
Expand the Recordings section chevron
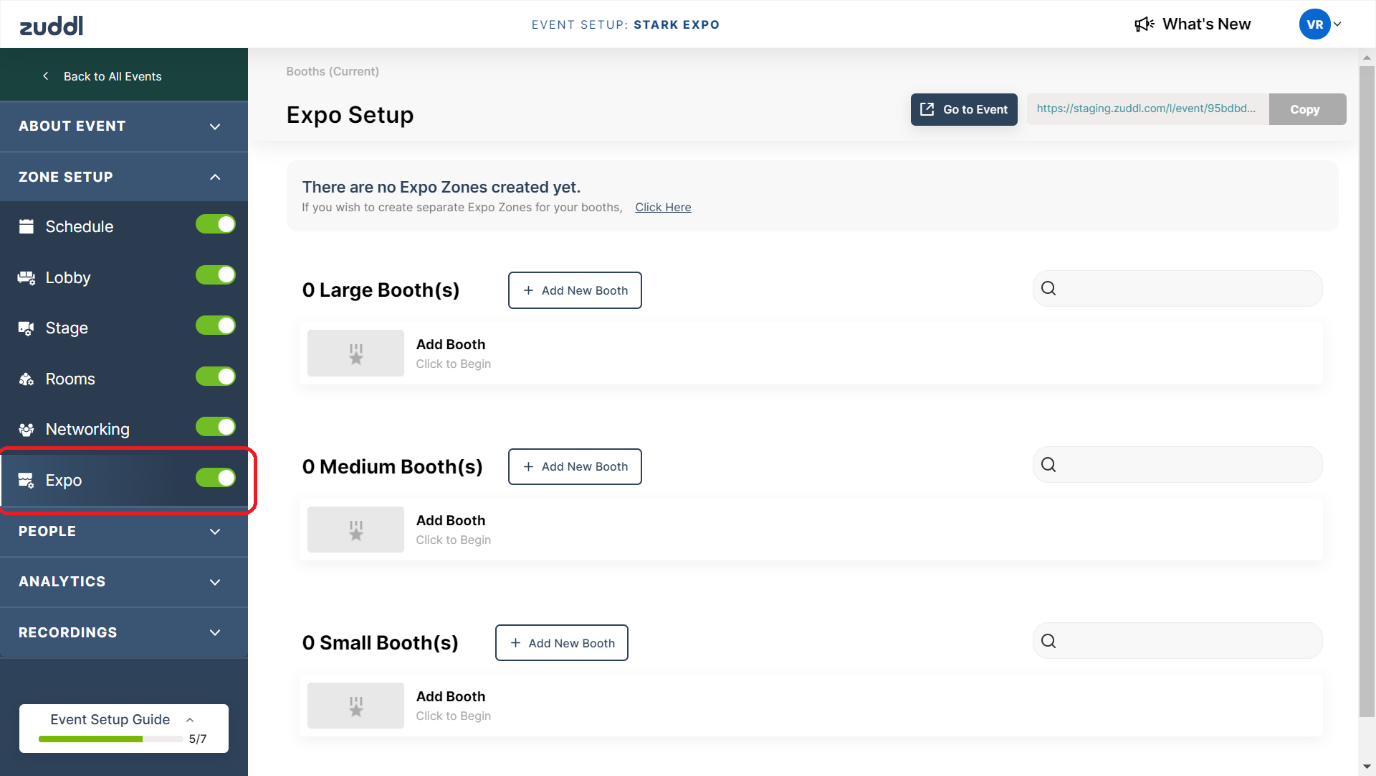tap(215, 632)
